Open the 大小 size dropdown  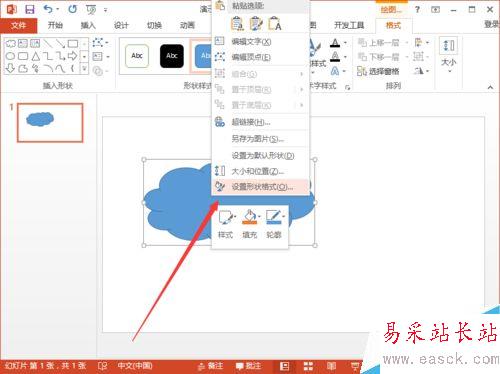click(449, 55)
